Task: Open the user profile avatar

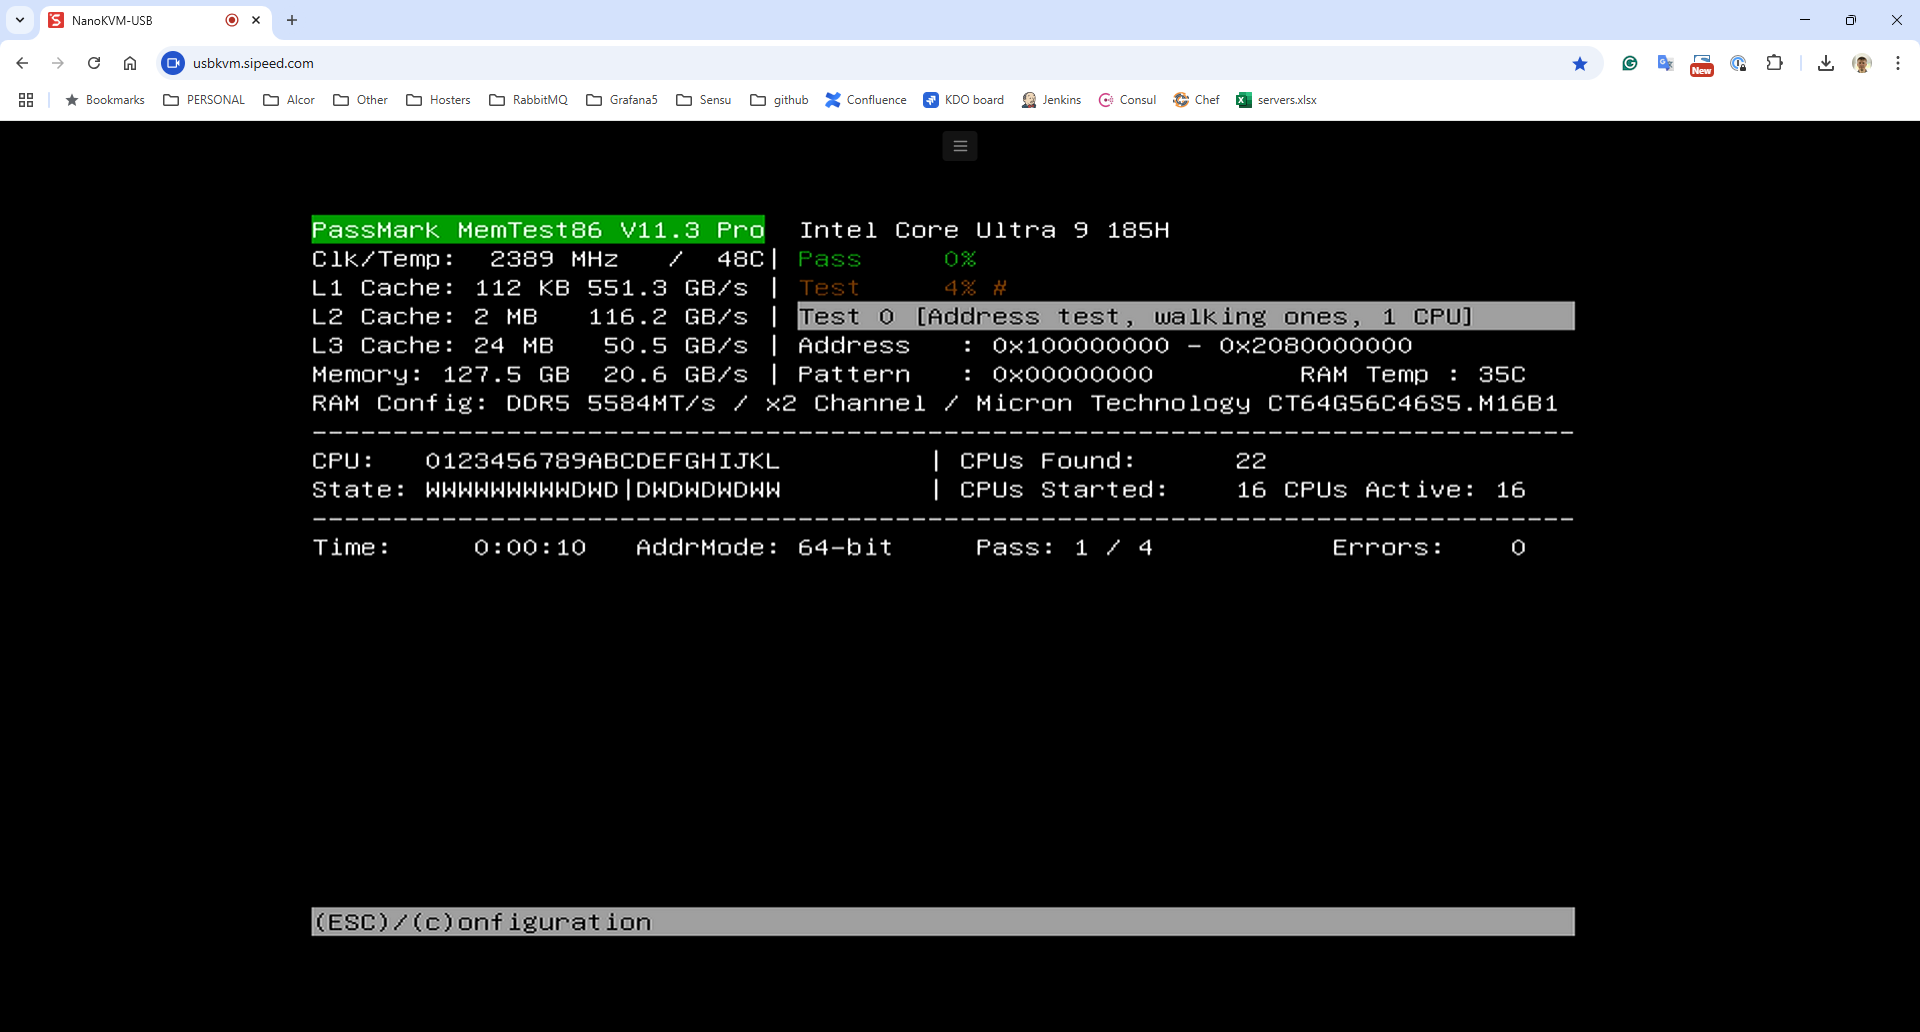Action: point(1862,63)
